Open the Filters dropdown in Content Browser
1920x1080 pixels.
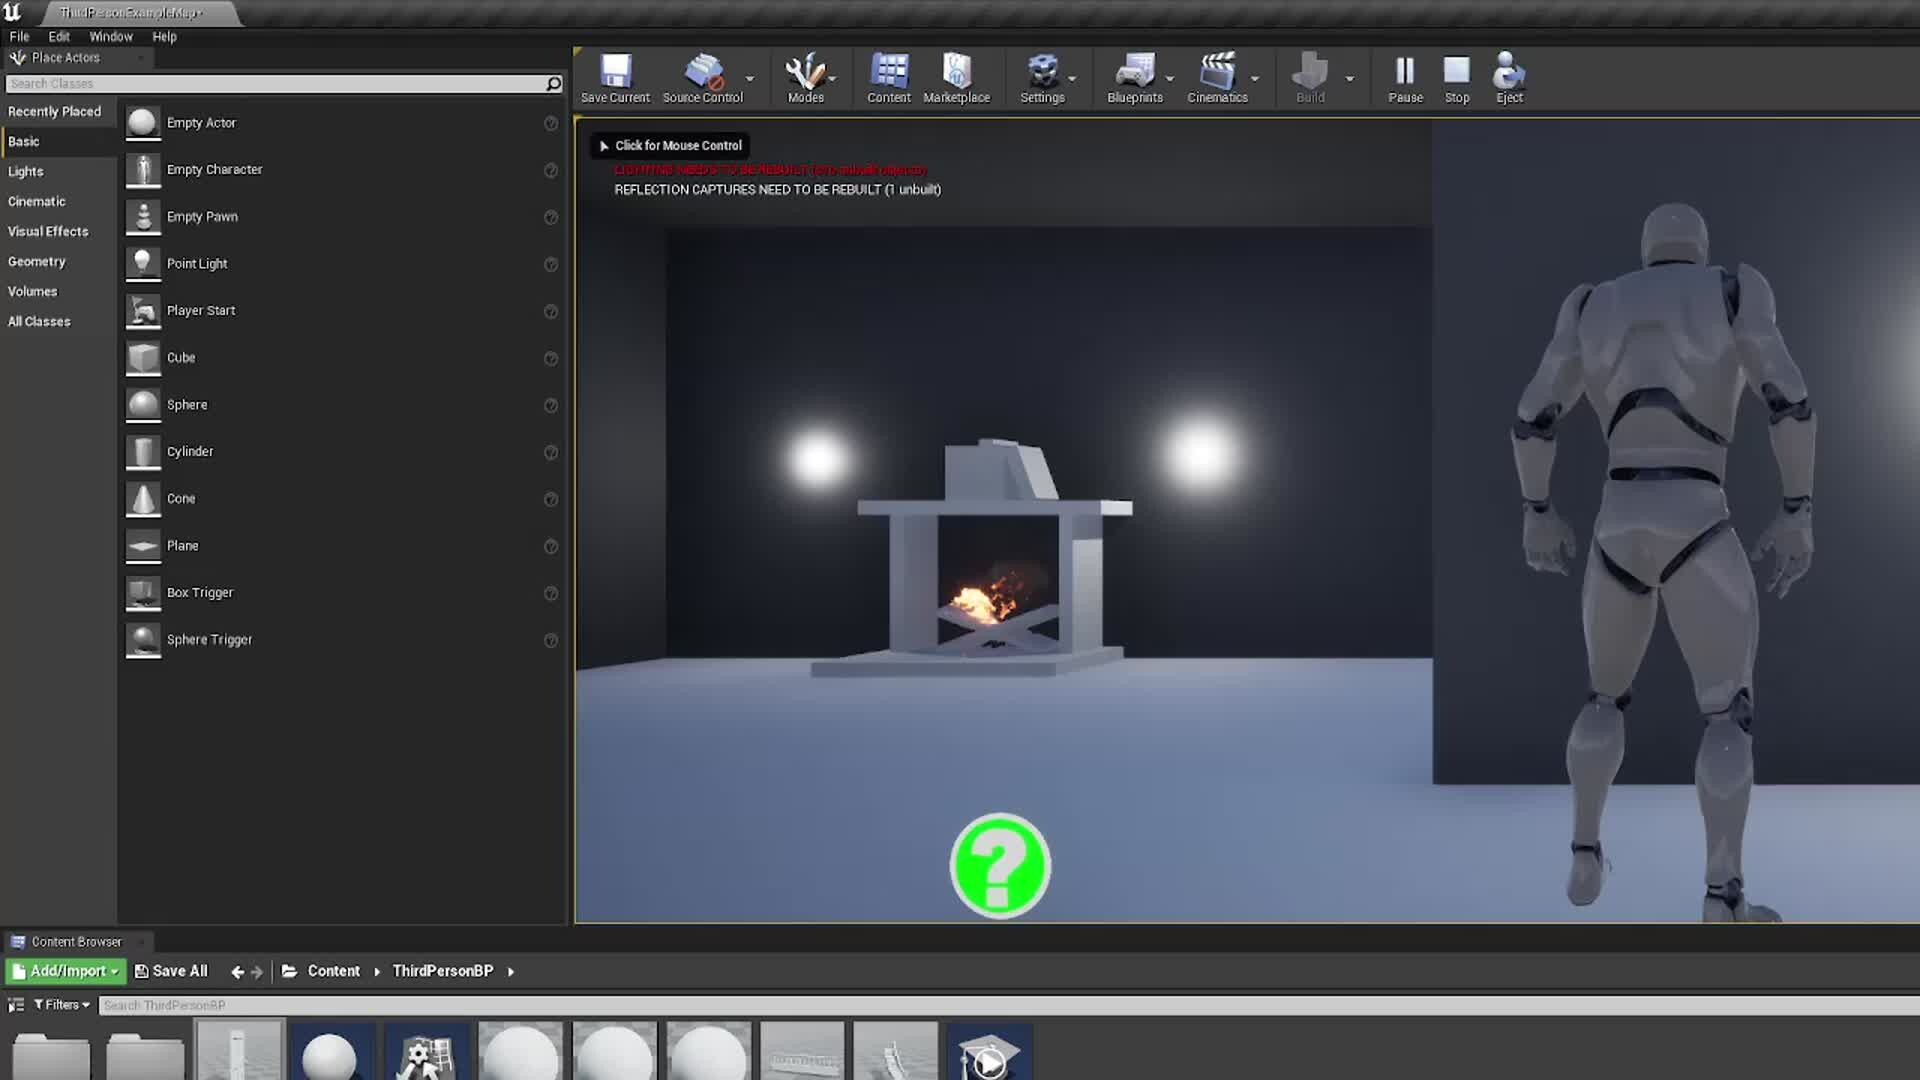[62, 1005]
